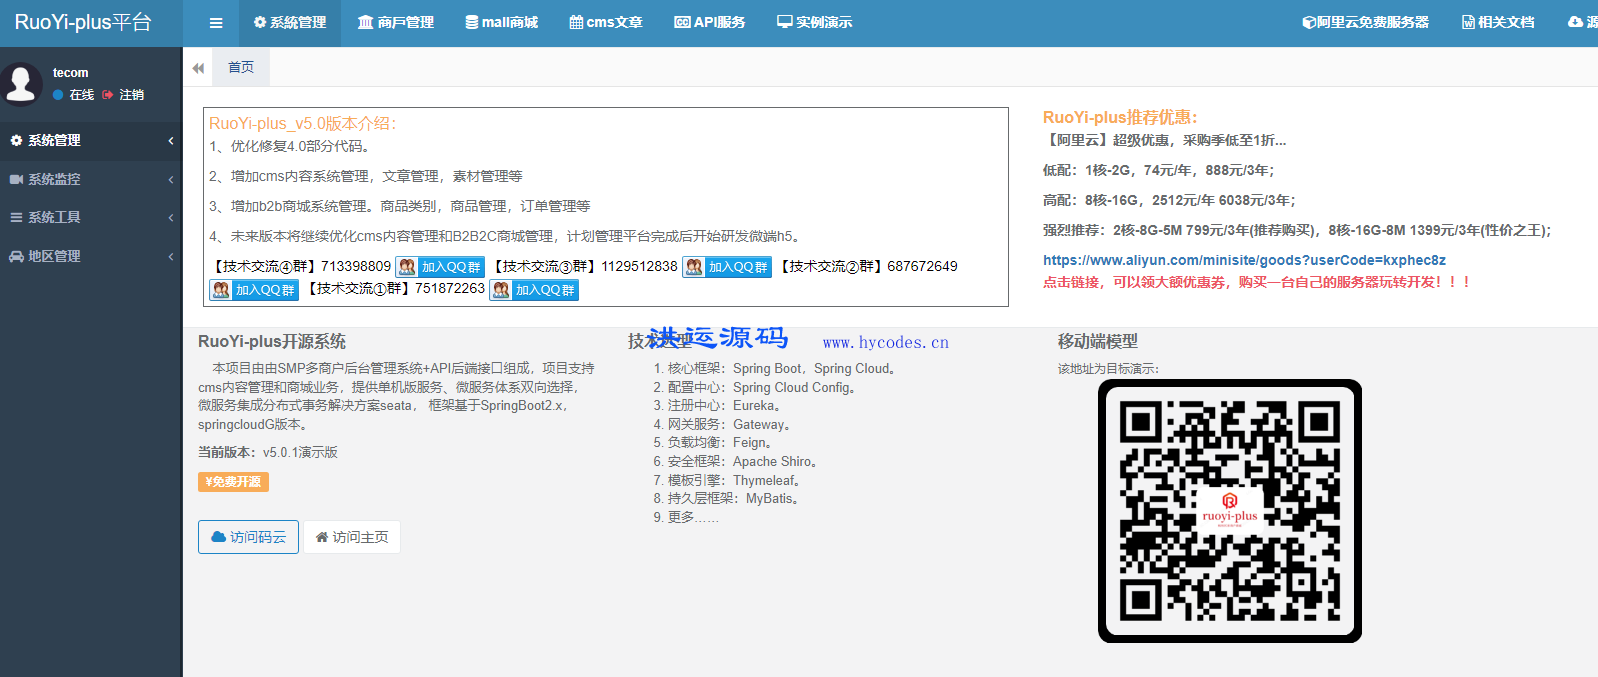Click the gear icon beside sidebar 系统管理

[16, 141]
